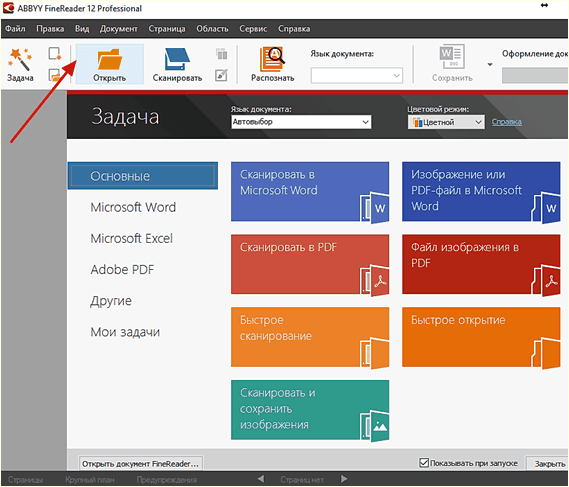The height and width of the screenshot is (487, 569).
Task: Click the ABBYY FineReader logo in title bar
Action: click(8, 8)
